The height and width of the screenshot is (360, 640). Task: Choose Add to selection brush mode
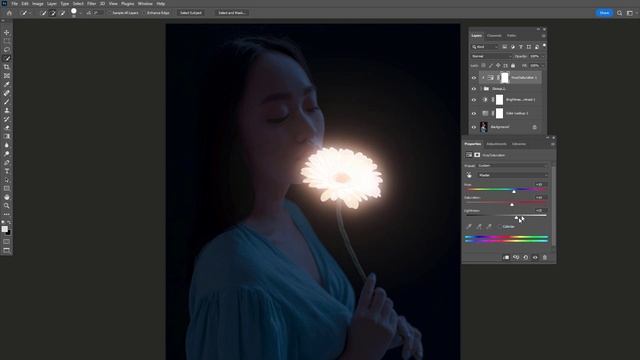click(x=53, y=13)
